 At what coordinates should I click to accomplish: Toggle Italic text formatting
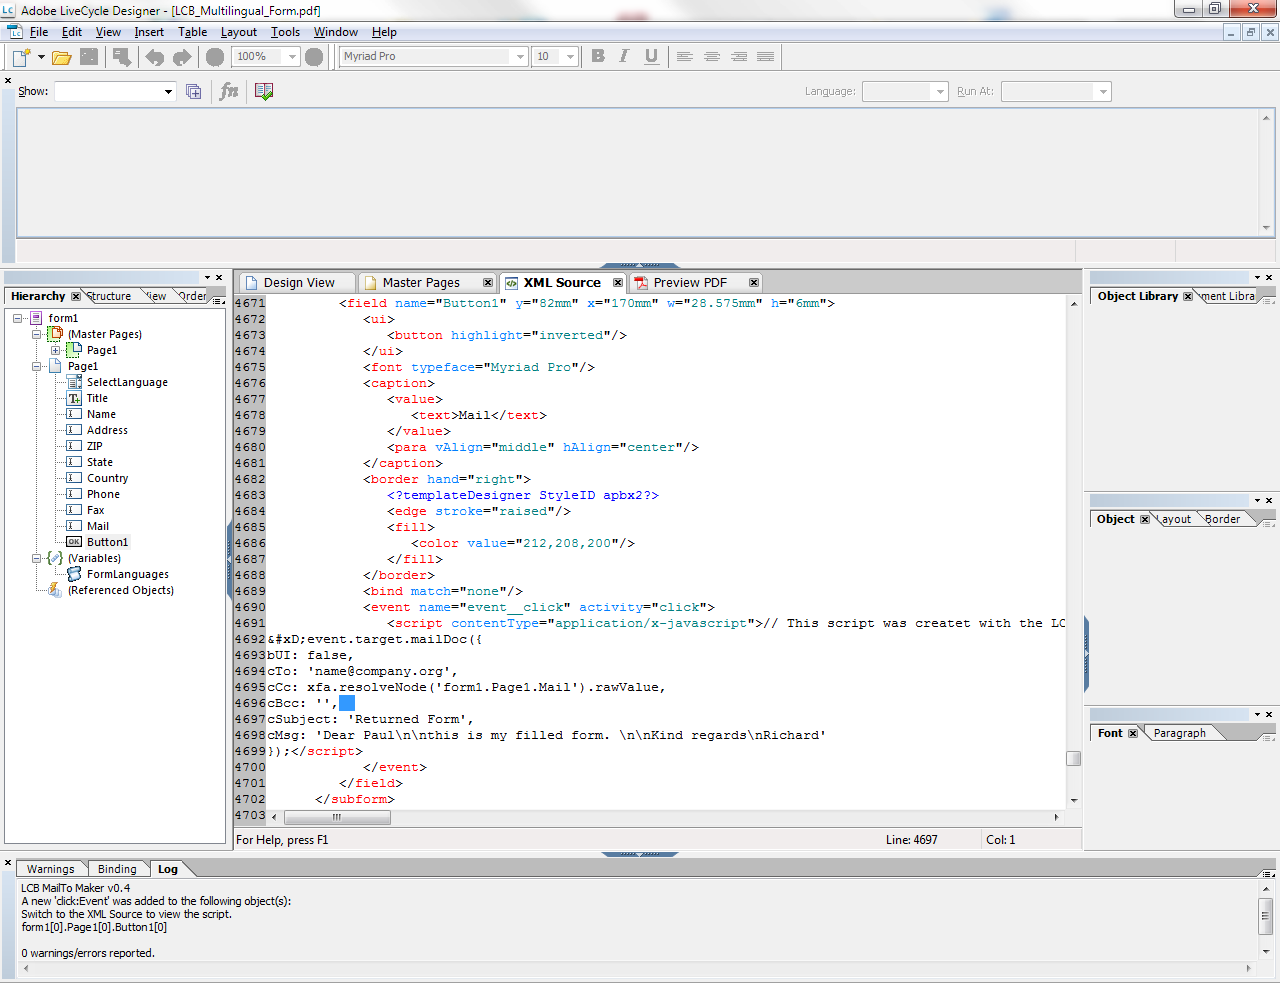pos(624,56)
